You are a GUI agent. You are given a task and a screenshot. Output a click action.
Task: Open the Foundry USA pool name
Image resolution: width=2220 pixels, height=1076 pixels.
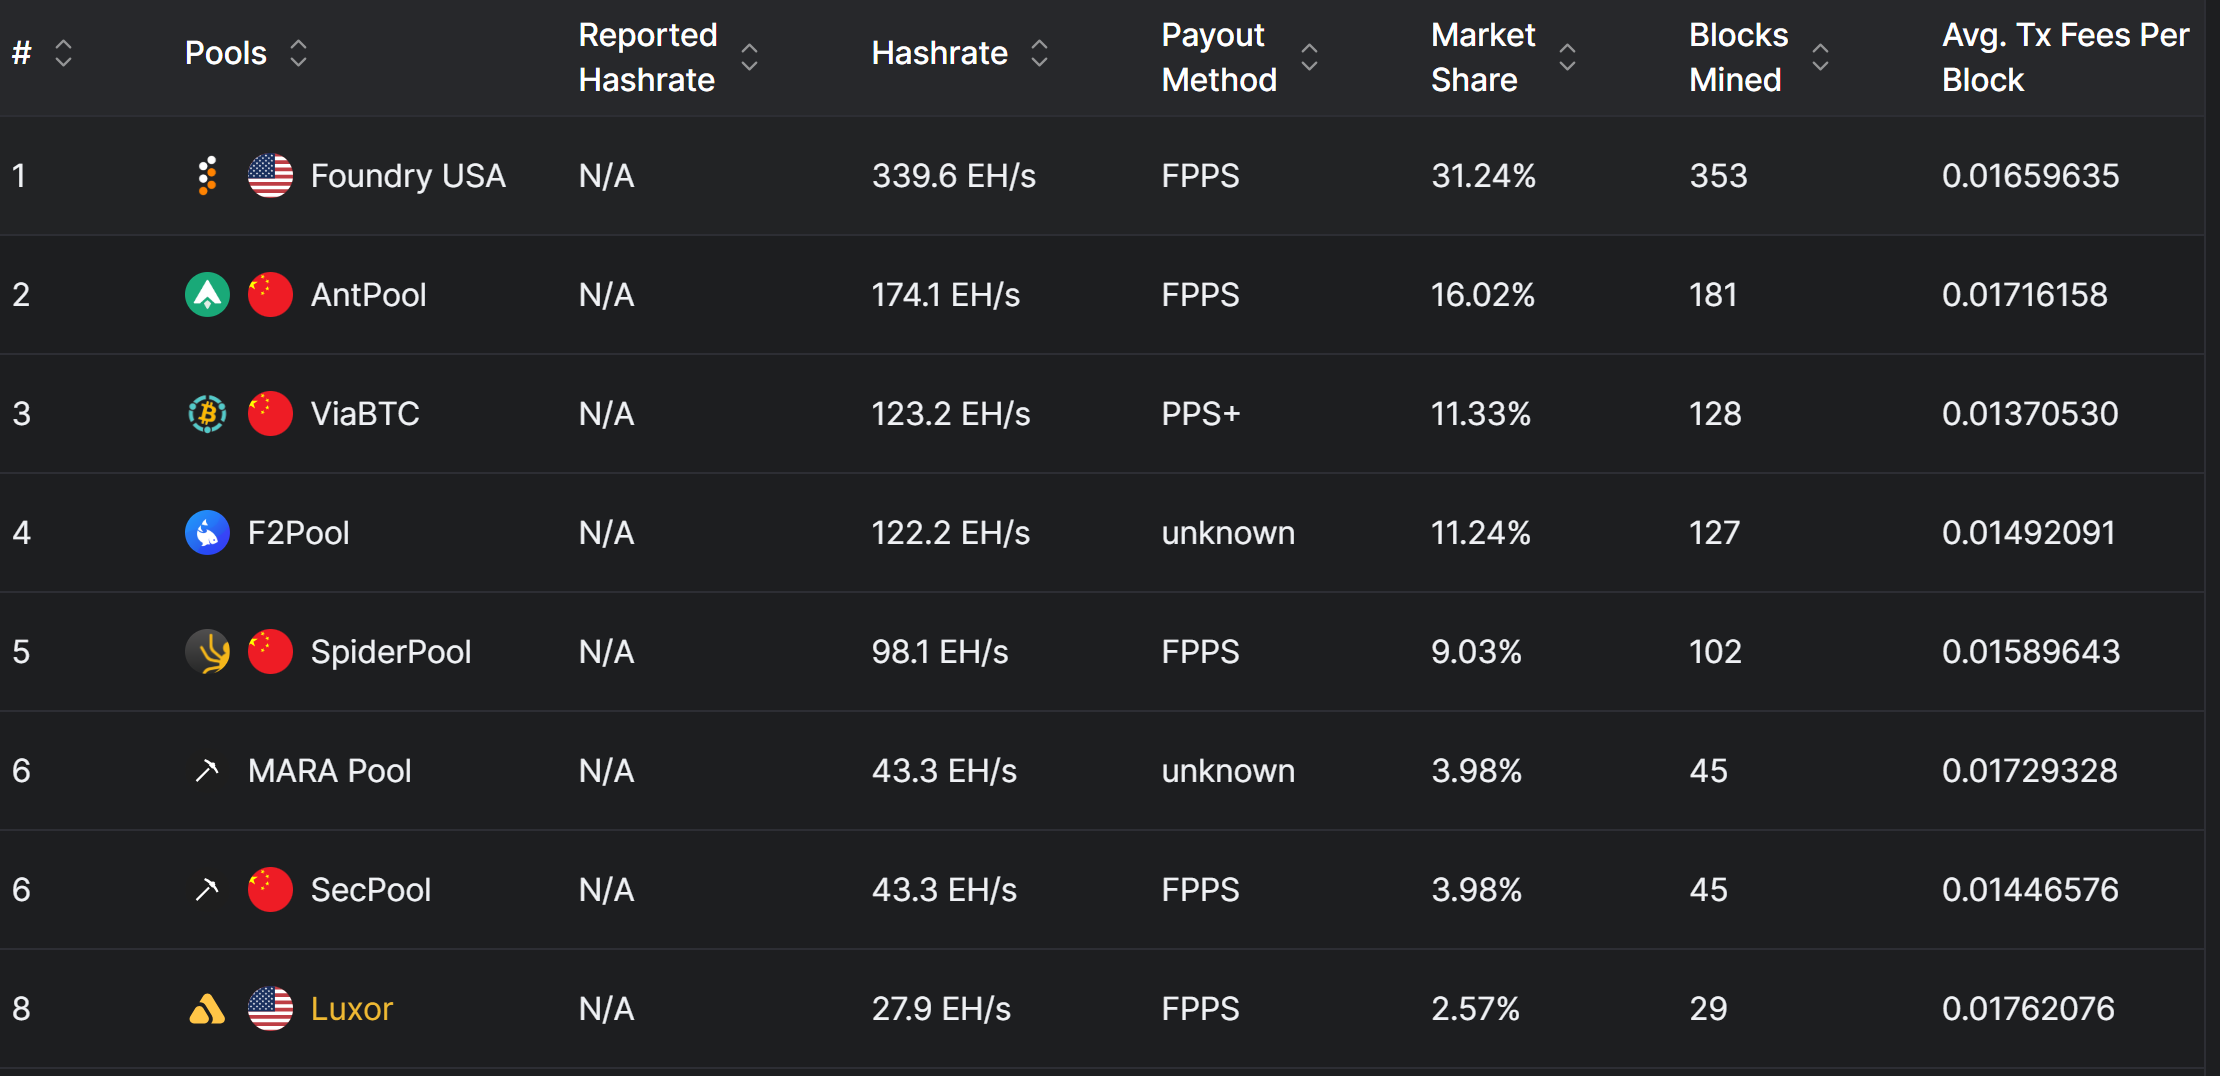click(408, 176)
